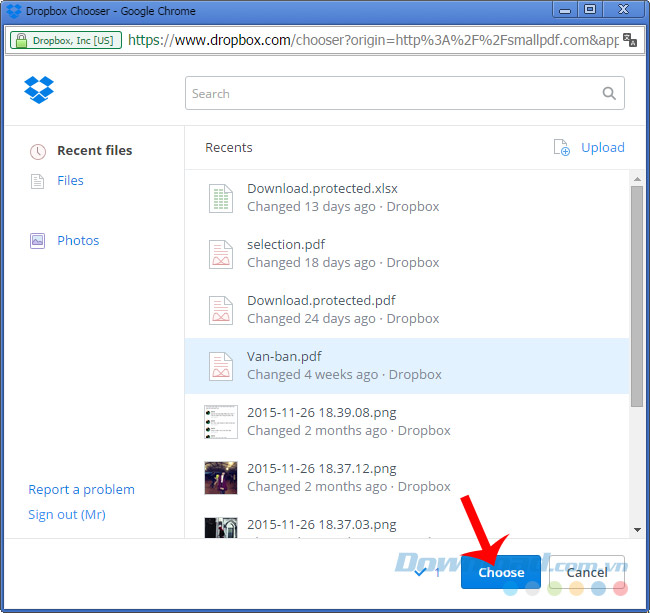Screen dimensions: 650x613
Task: Minimize the Dropbox Chooser window
Action: click(x=565, y=10)
